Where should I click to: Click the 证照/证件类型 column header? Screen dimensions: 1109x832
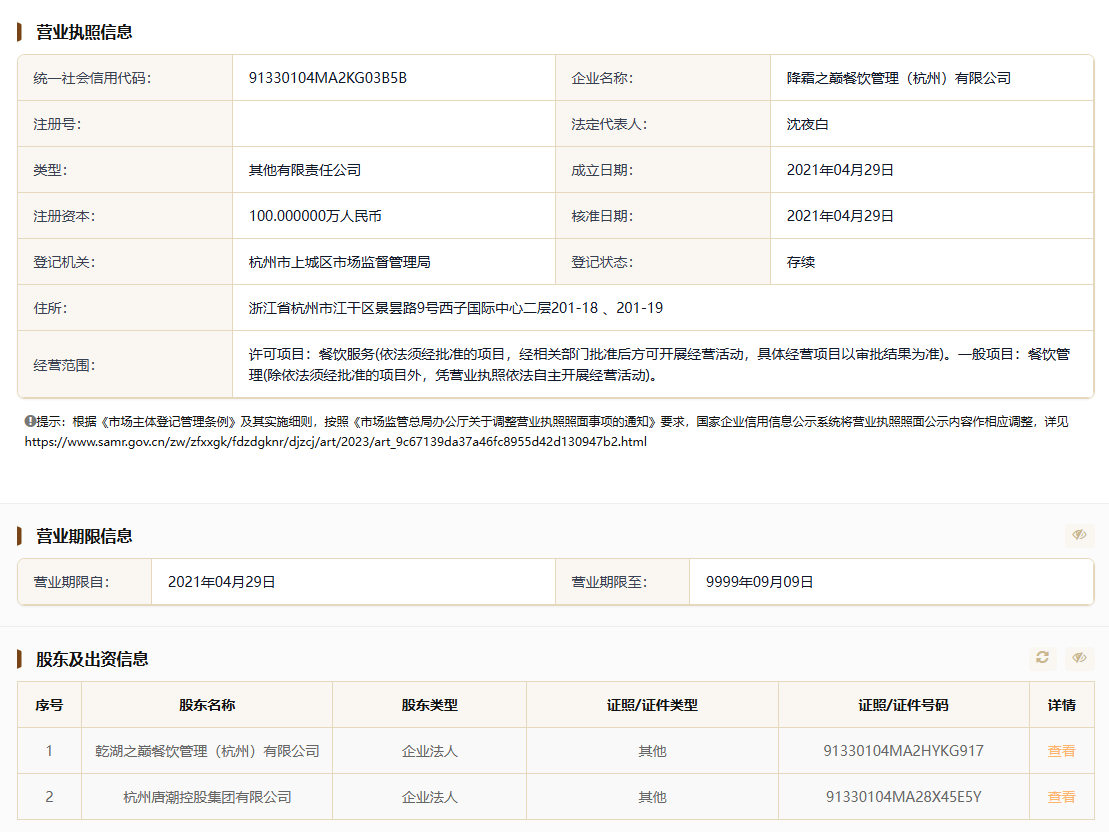pyautogui.click(x=652, y=705)
